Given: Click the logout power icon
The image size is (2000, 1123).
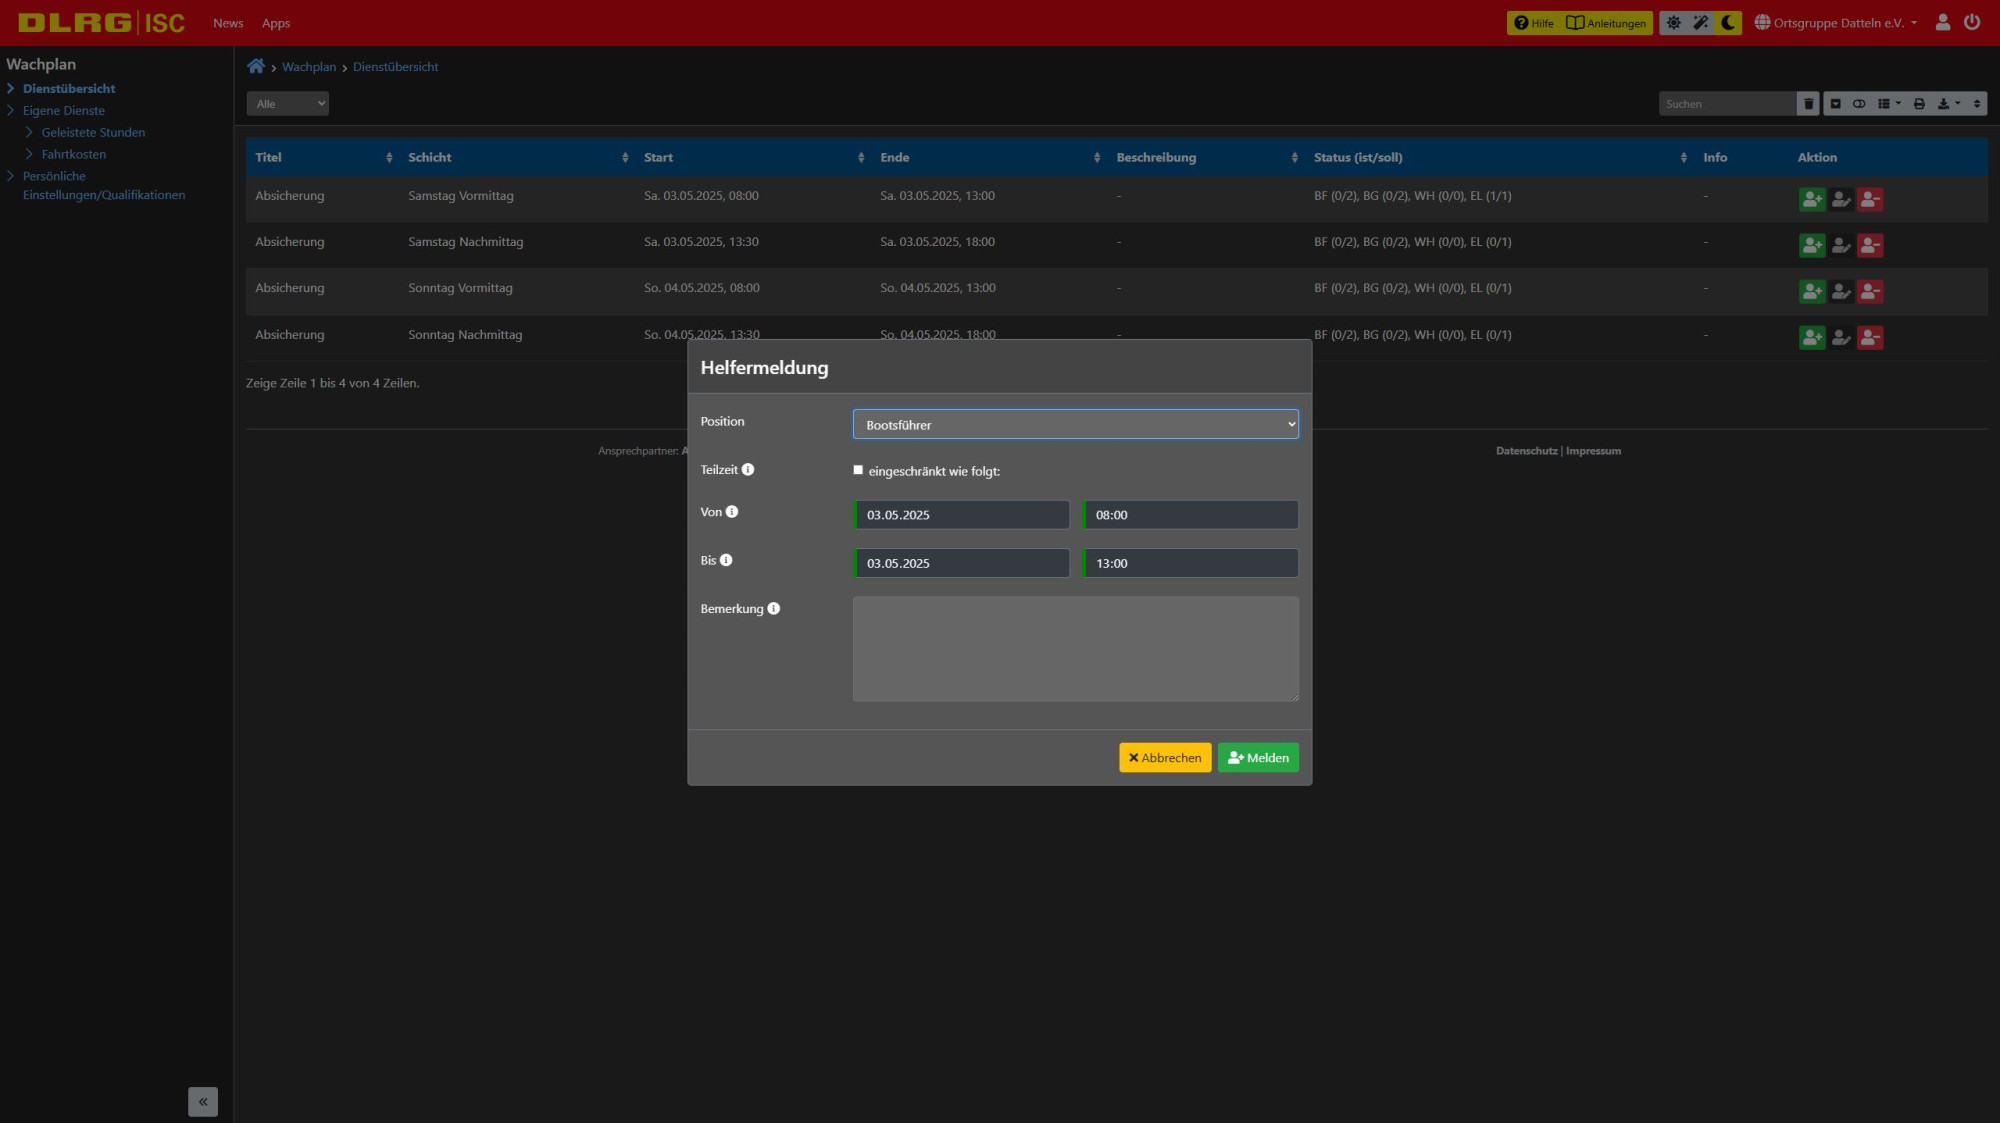Looking at the screenshot, I should click(1972, 22).
